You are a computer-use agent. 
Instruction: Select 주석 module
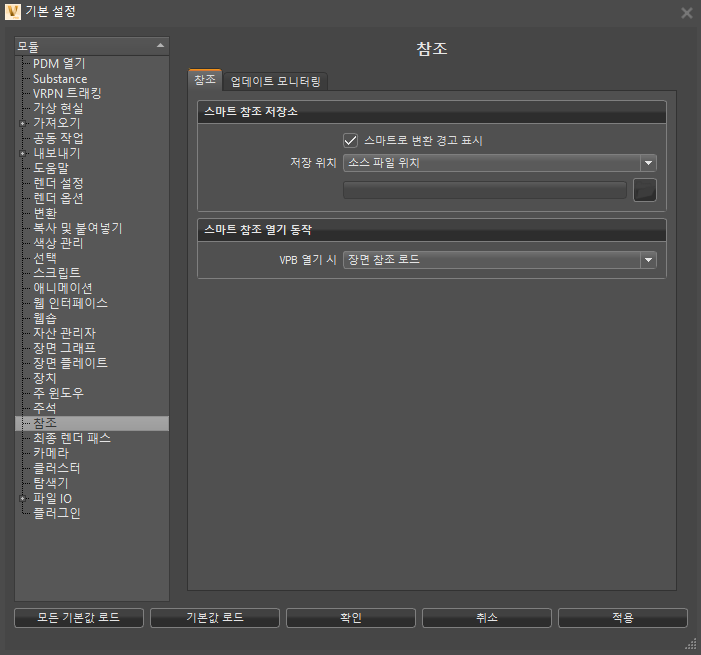click(45, 408)
